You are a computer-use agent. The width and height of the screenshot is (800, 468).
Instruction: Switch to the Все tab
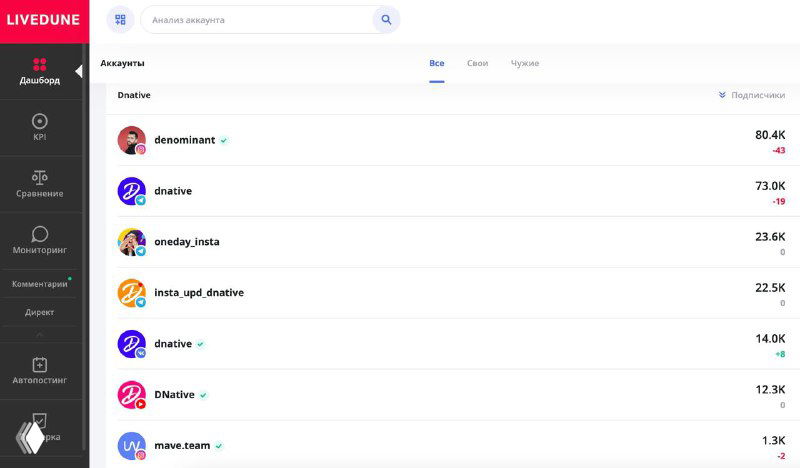(437, 63)
